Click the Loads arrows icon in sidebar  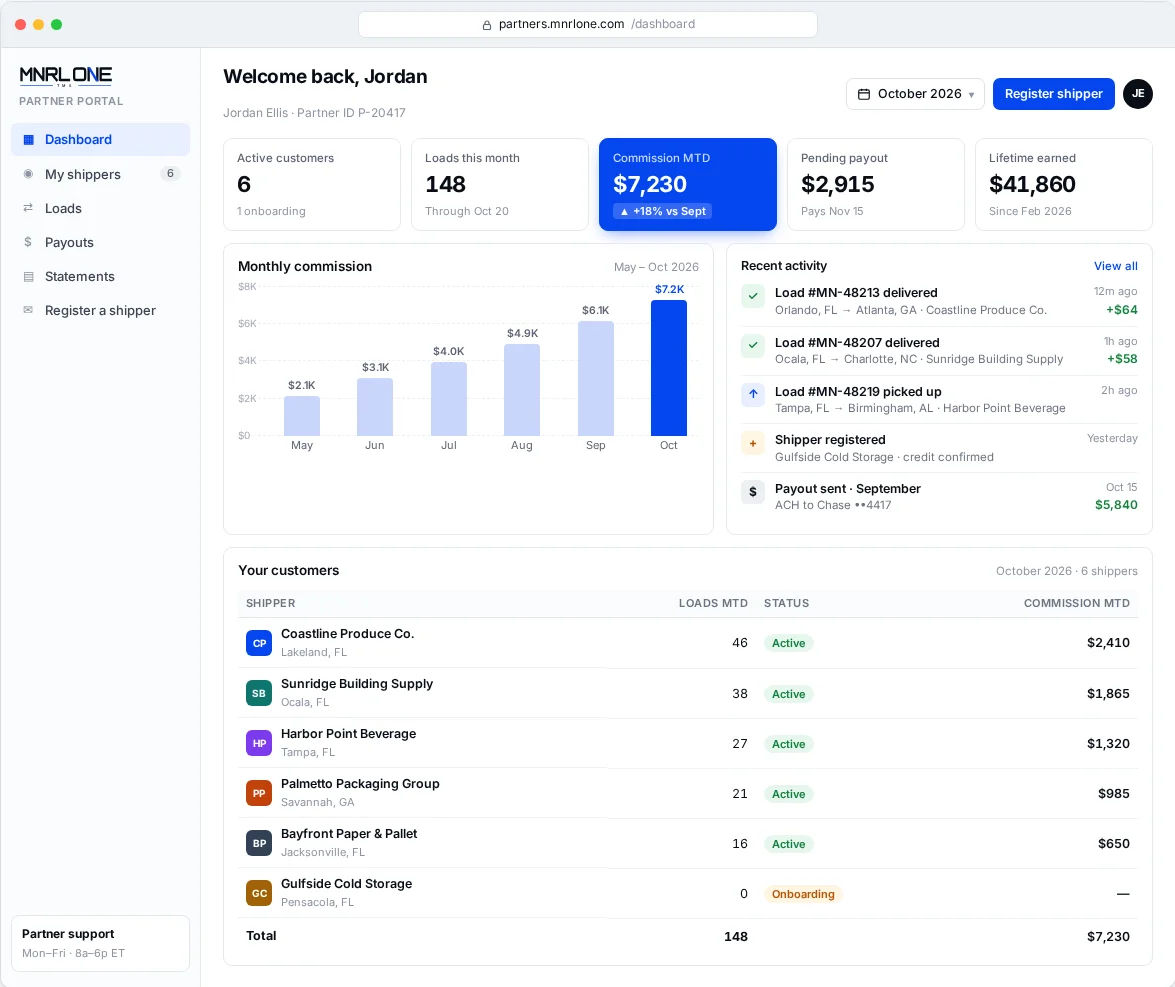point(28,208)
